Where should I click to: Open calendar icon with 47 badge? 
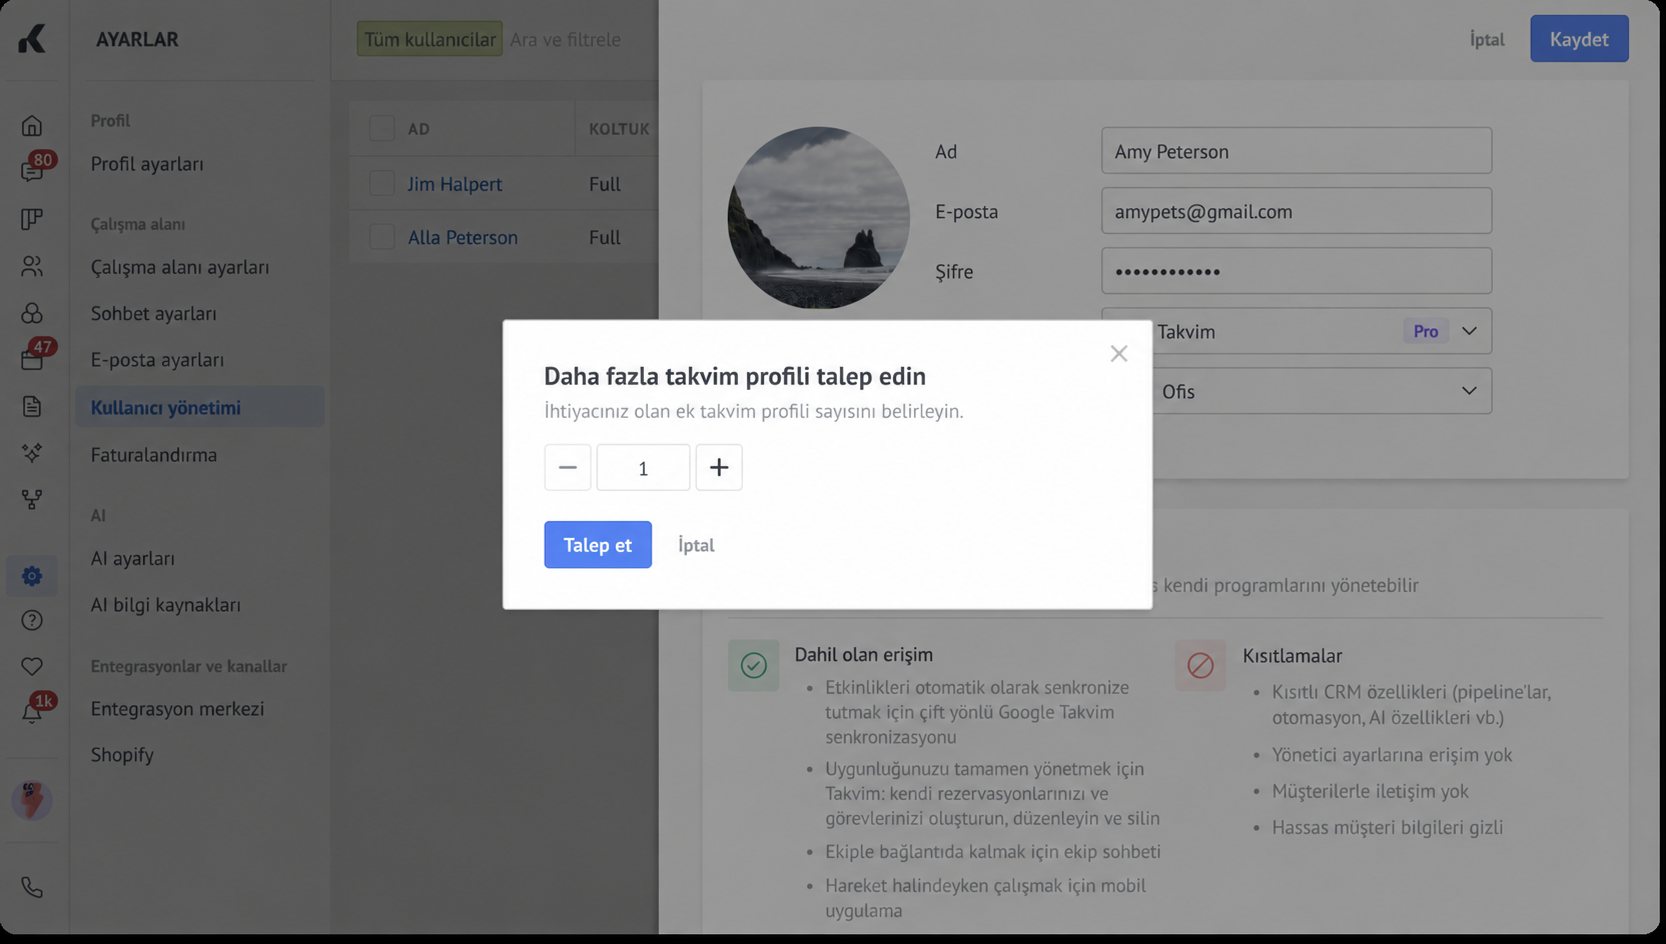click(32, 359)
